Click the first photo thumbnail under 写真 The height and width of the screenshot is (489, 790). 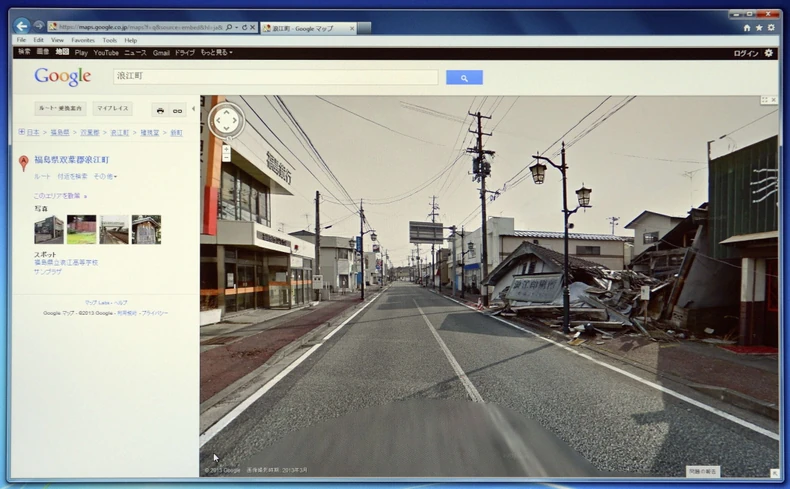point(49,229)
